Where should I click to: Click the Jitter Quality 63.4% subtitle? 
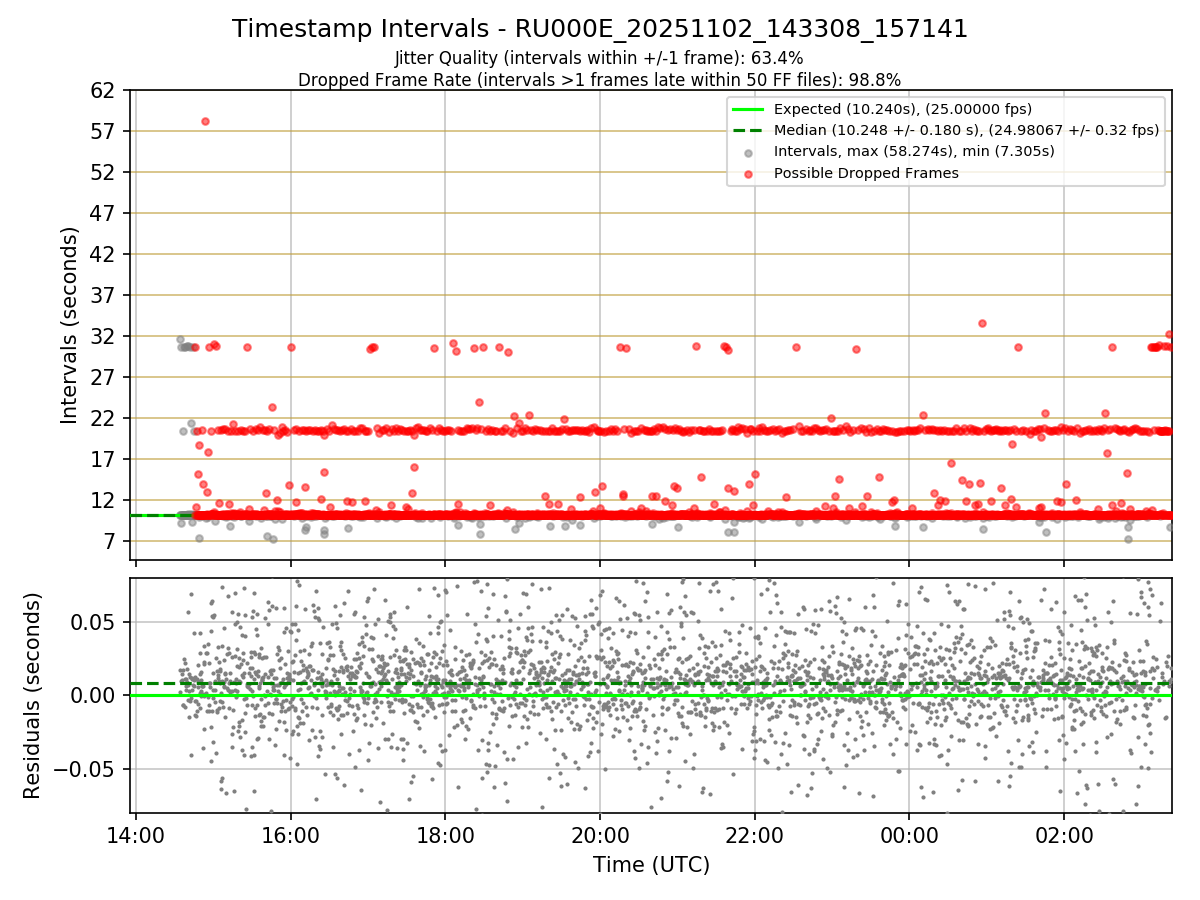[599, 58]
